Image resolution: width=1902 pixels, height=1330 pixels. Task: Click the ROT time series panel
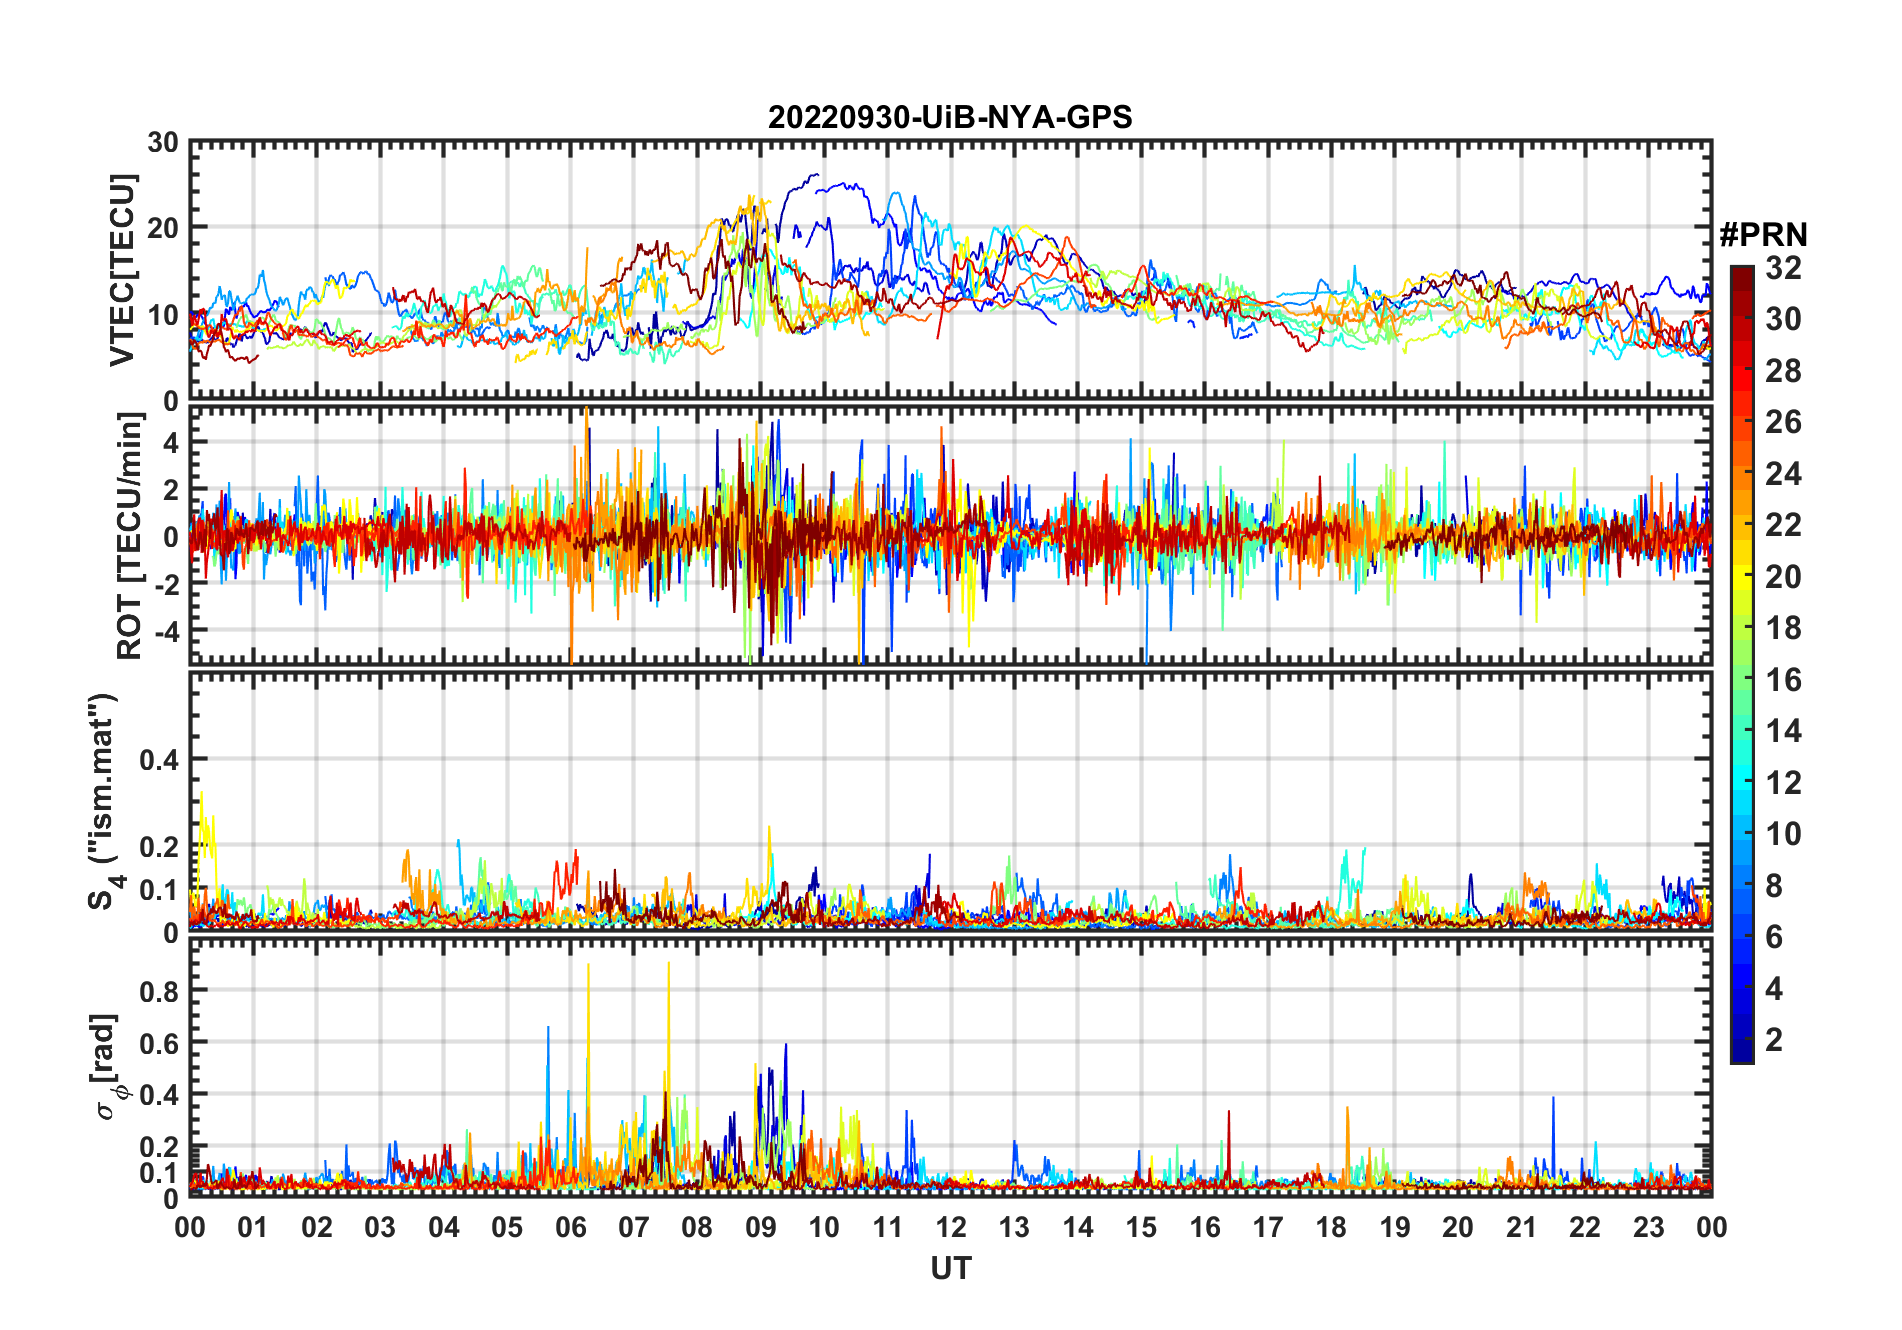[951, 535]
